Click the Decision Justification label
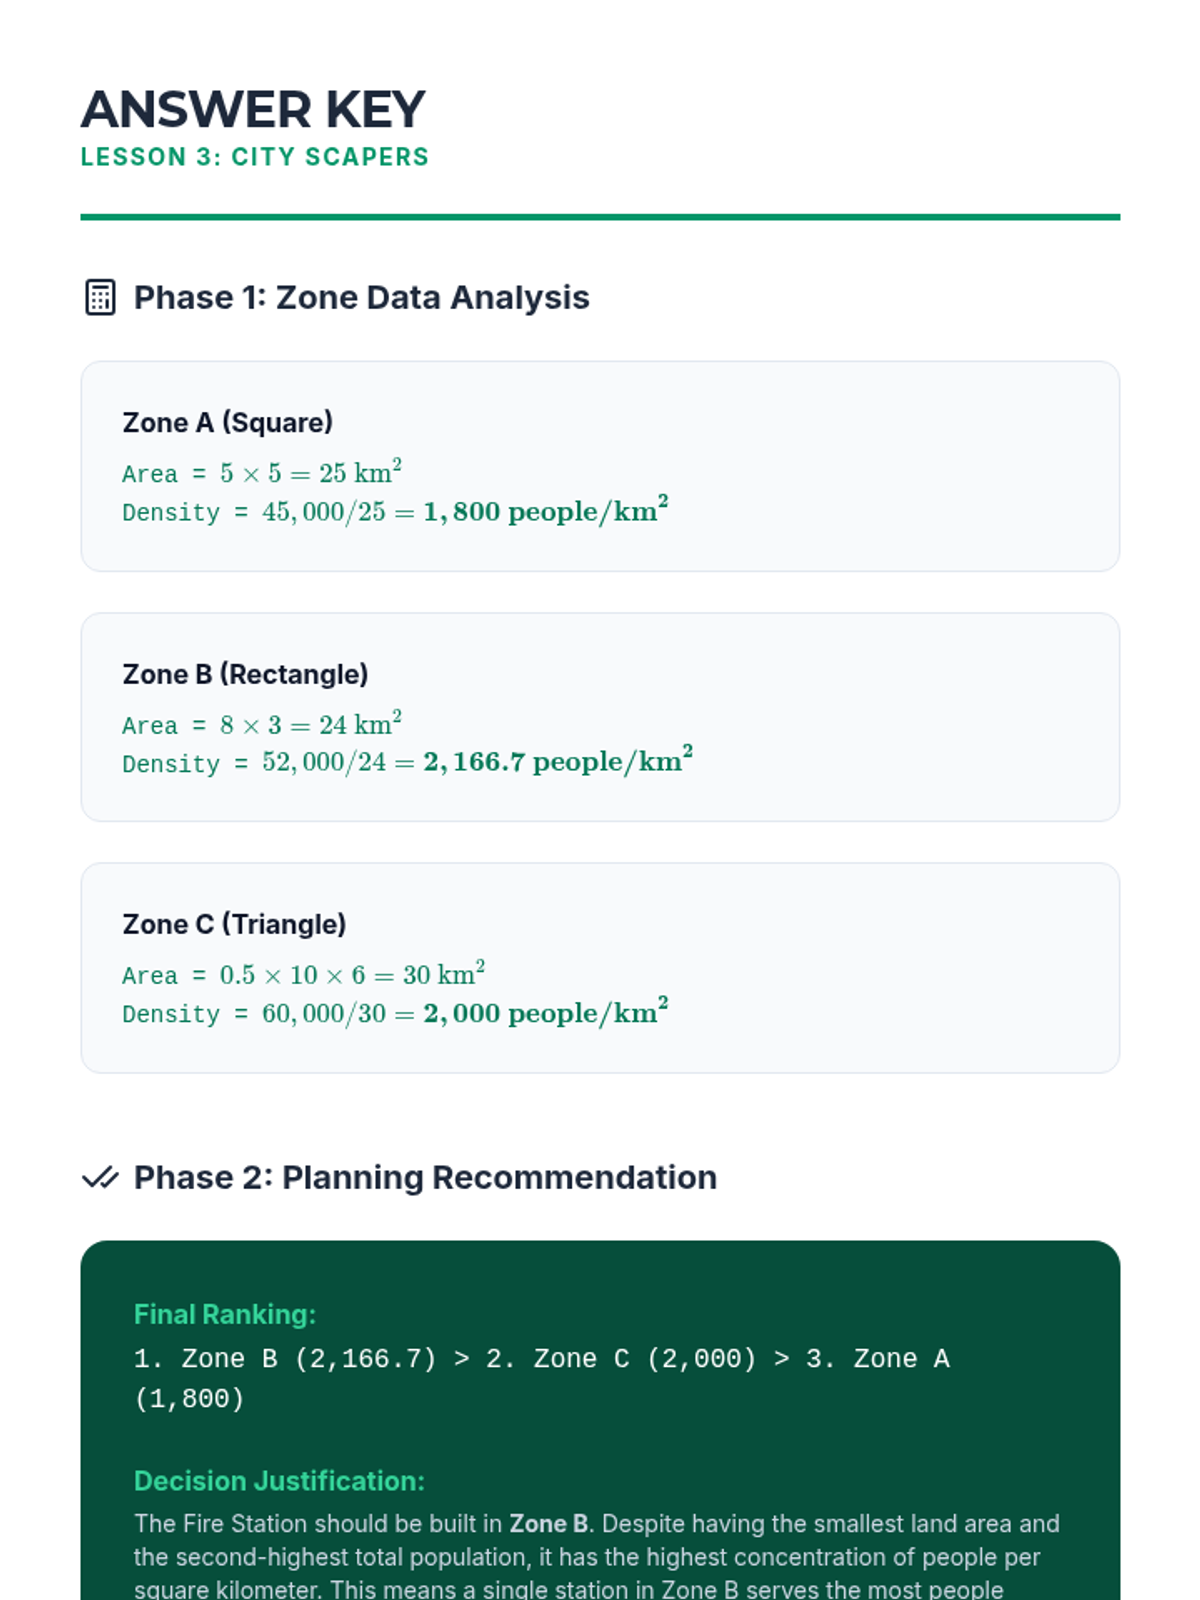The image size is (1200, 1600). tap(279, 1482)
